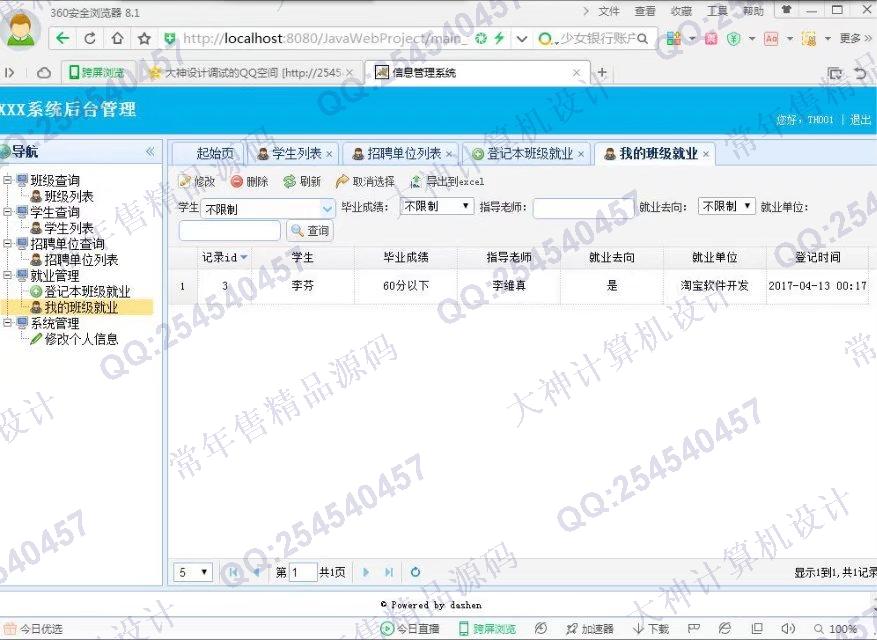Click 今日优选 in status bar
This screenshot has width=877, height=640.
[x=34, y=629]
